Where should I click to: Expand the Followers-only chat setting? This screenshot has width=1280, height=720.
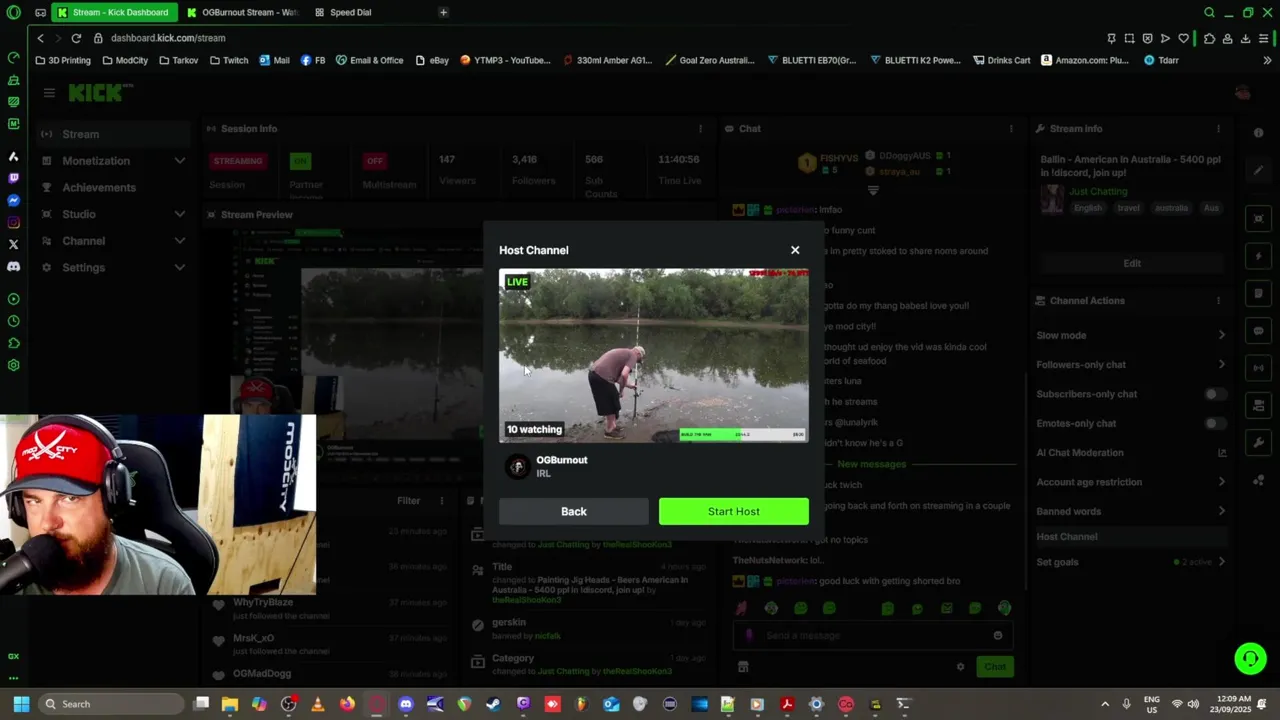point(1131,365)
